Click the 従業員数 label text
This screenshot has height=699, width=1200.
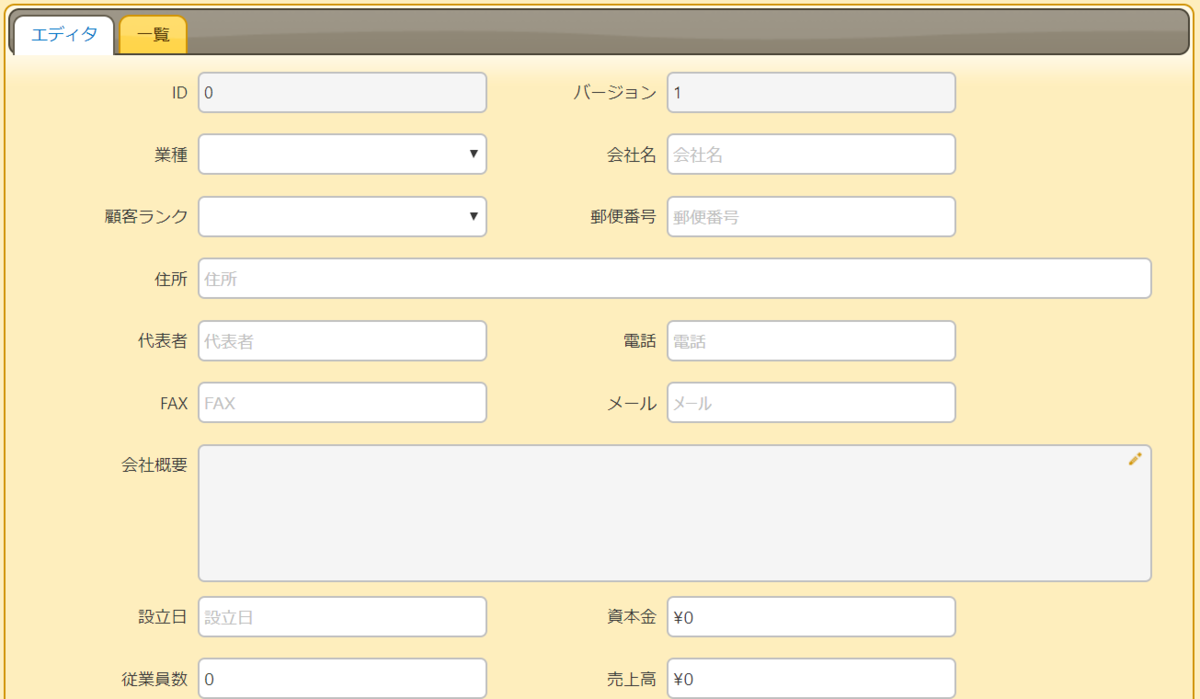155,680
